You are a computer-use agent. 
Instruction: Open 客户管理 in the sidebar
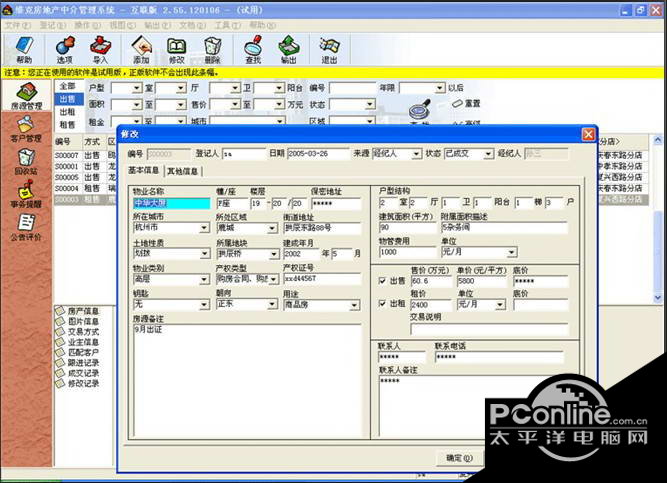(26, 129)
